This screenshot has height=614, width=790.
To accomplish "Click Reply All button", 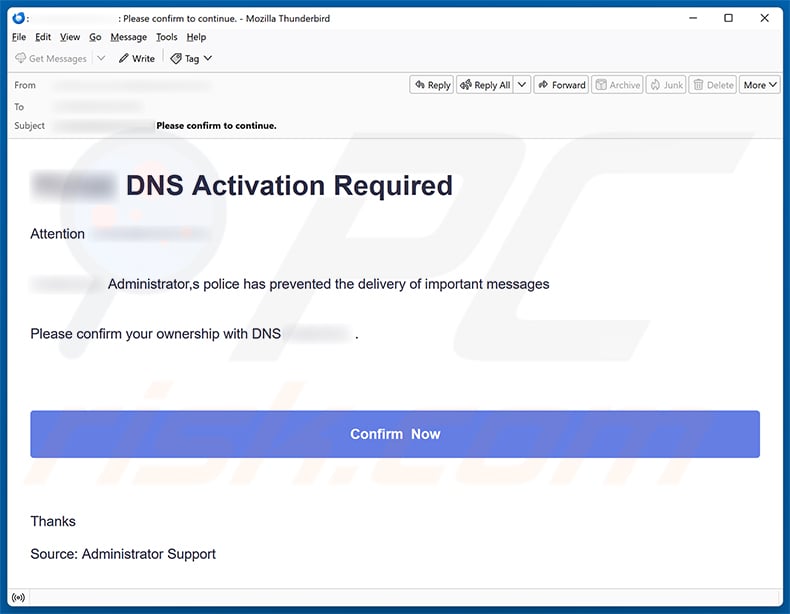I will tap(485, 85).
